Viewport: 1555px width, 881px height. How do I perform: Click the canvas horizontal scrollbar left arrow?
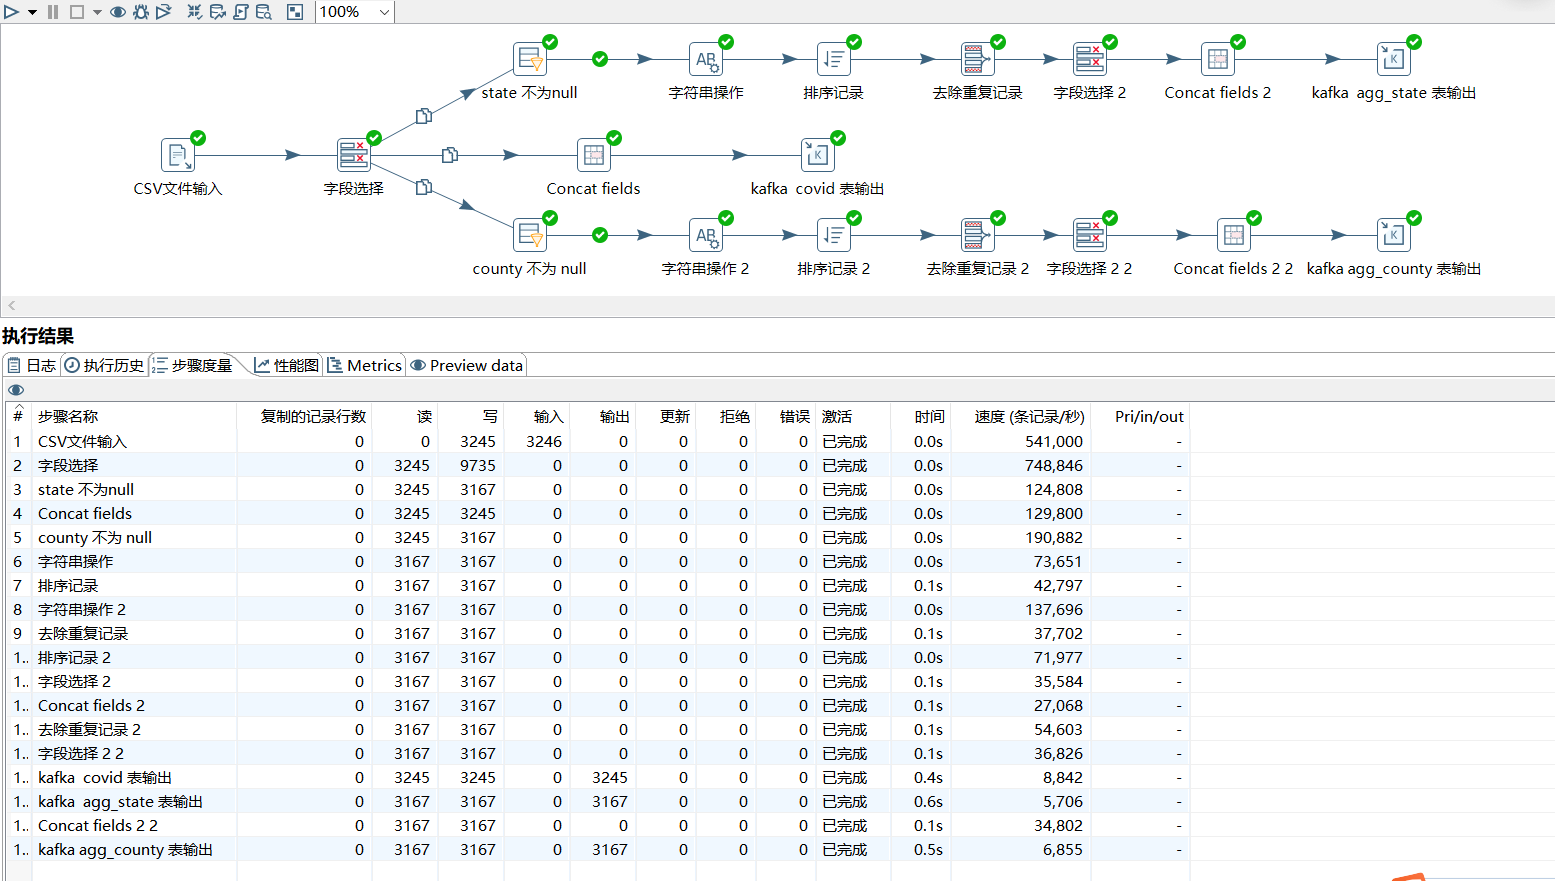pyautogui.click(x=11, y=305)
